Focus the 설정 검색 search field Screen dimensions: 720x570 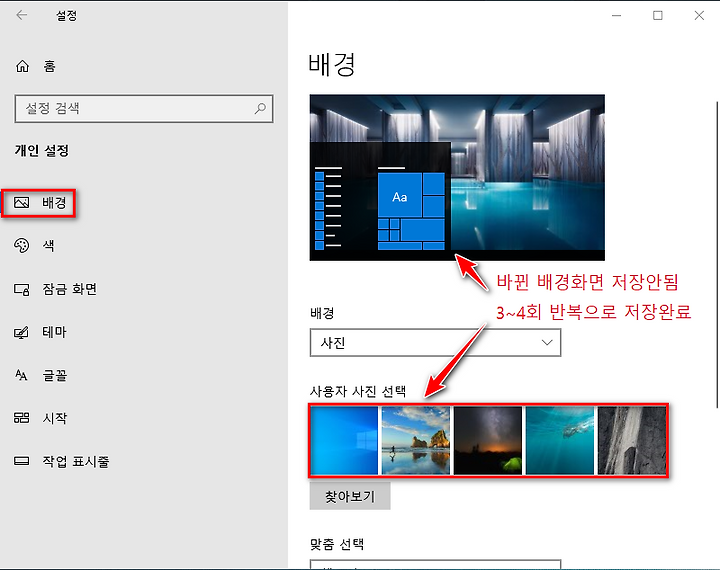click(x=144, y=108)
